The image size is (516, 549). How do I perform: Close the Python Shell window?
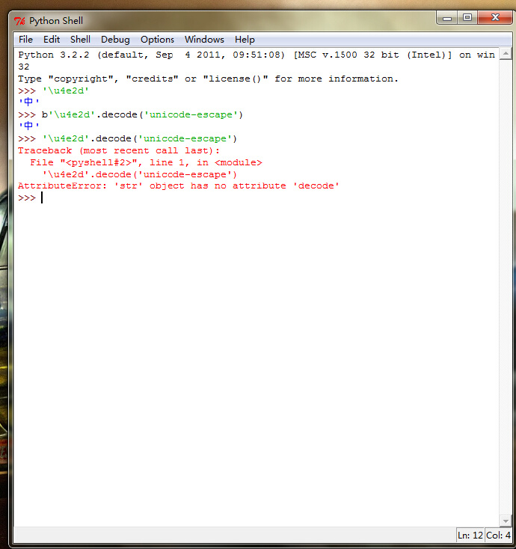click(x=495, y=18)
